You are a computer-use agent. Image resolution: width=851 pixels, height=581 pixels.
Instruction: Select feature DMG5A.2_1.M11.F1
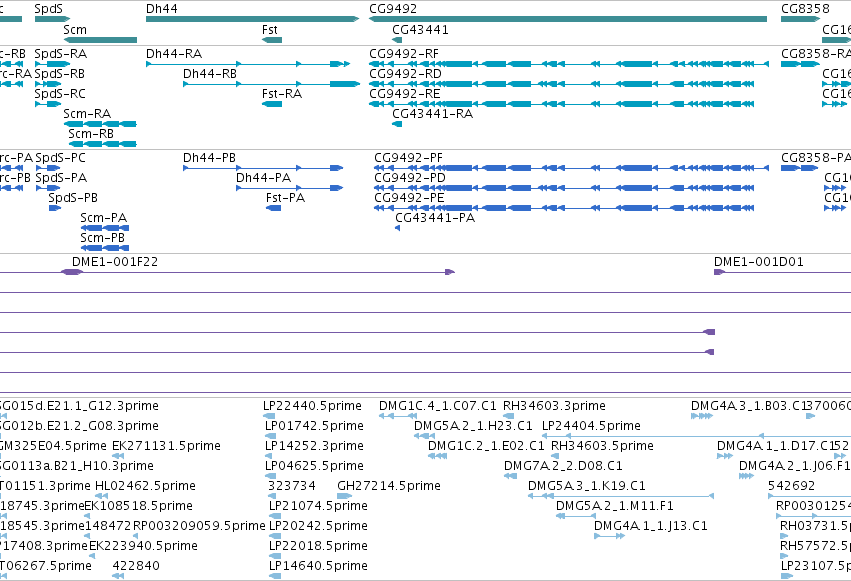tap(576, 516)
